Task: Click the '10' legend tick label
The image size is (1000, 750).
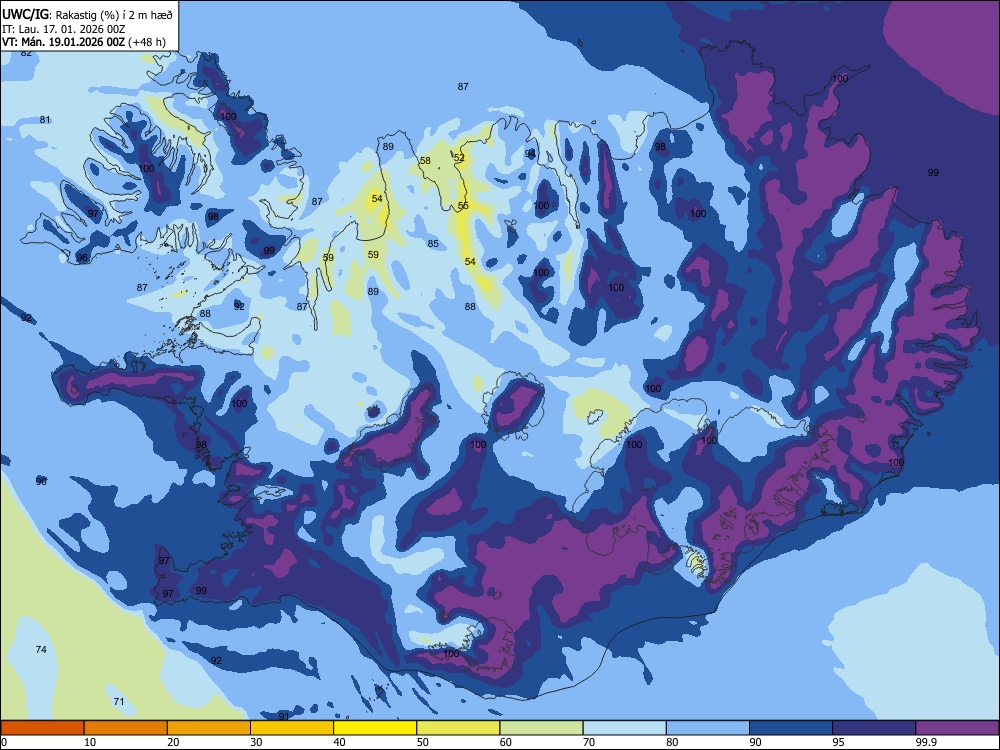Action: (90, 742)
